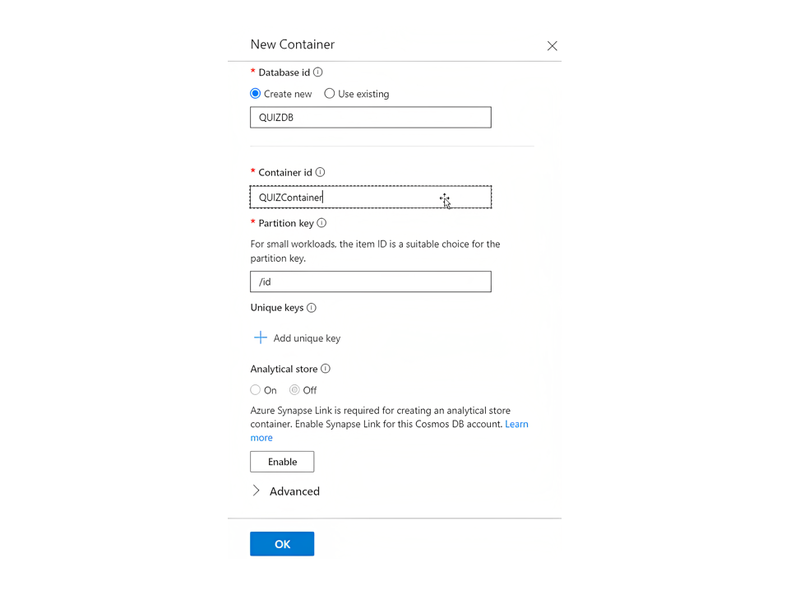Screen dimensions: 800x600
Task: Show info tooltip for Container id
Action: tap(320, 172)
